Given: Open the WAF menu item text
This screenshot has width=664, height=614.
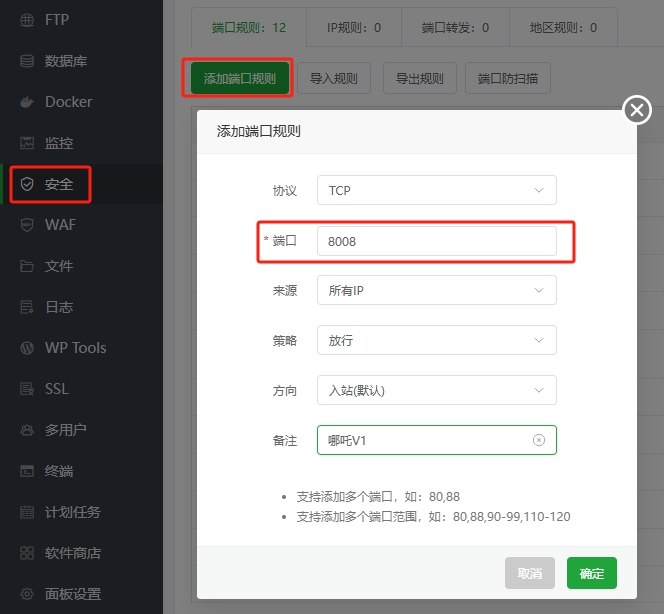Looking at the screenshot, I should 60,225.
